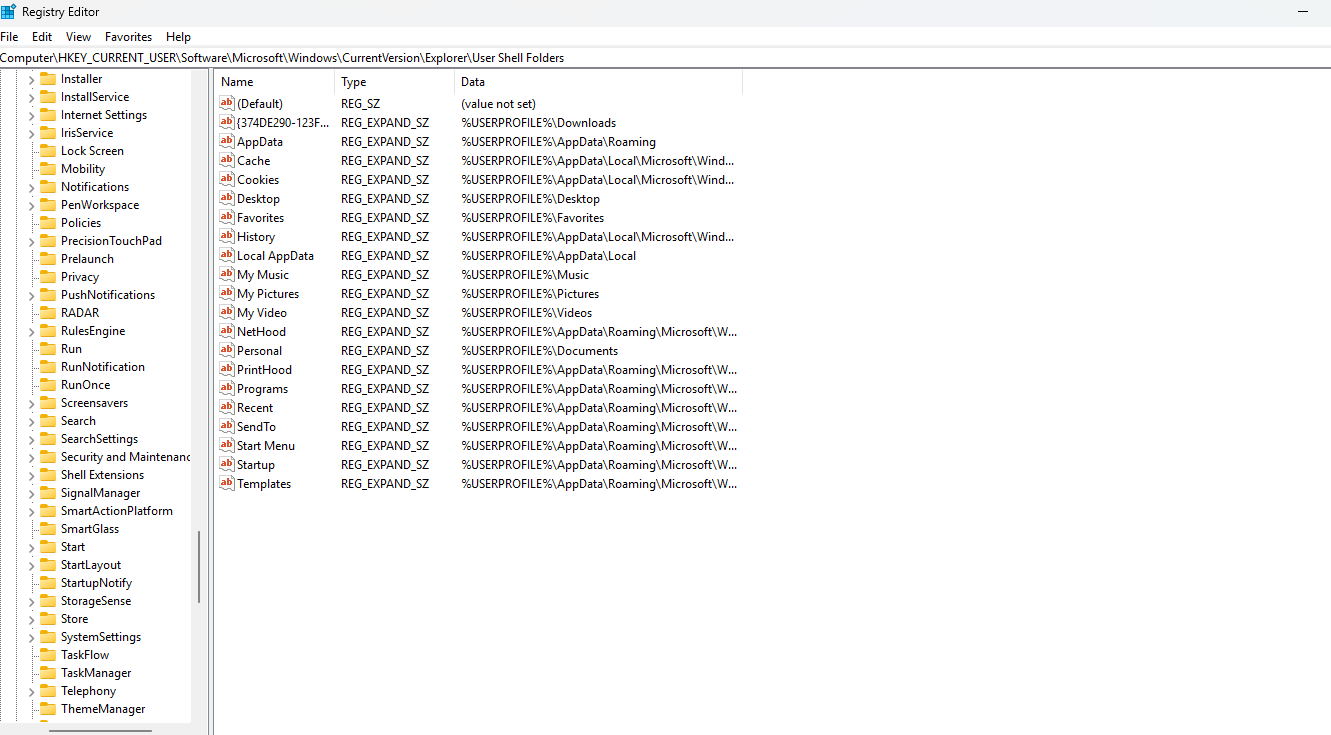This screenshot has width=1331, height=735.
Task: Sort values by the Name column header
Action: click(237, 81)
